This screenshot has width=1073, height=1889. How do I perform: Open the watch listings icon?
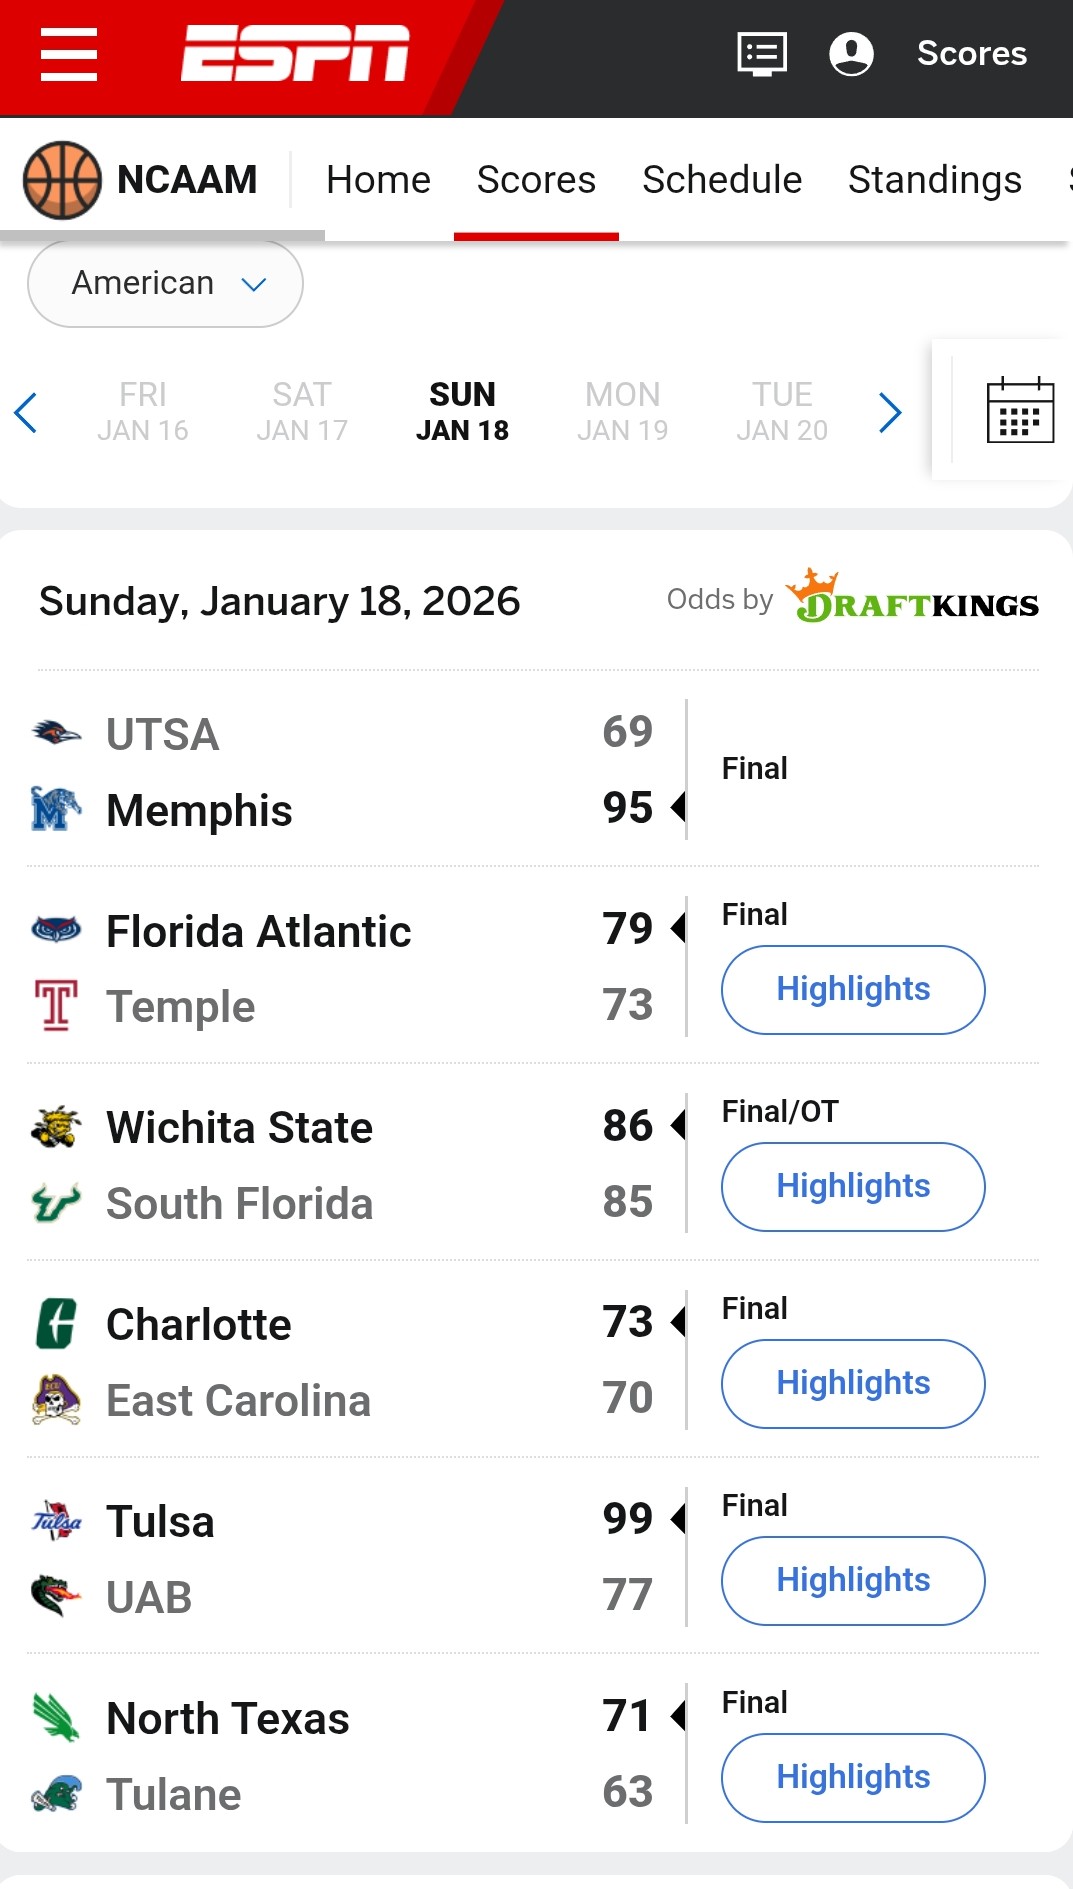pos(762,54)
